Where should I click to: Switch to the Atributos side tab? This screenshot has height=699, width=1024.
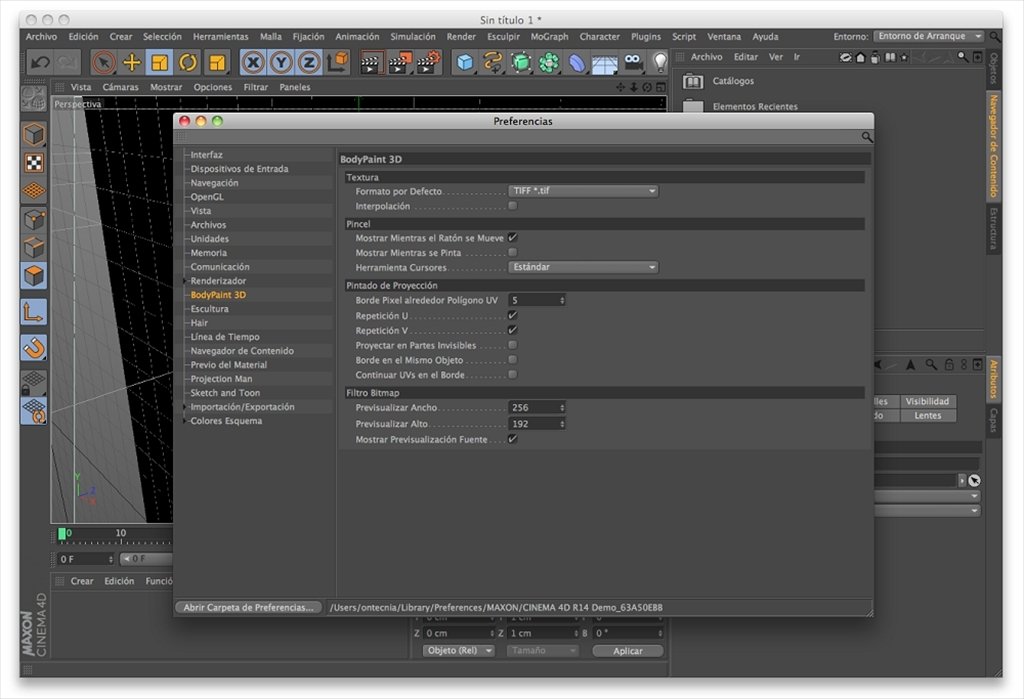click(x=993, y=379)
